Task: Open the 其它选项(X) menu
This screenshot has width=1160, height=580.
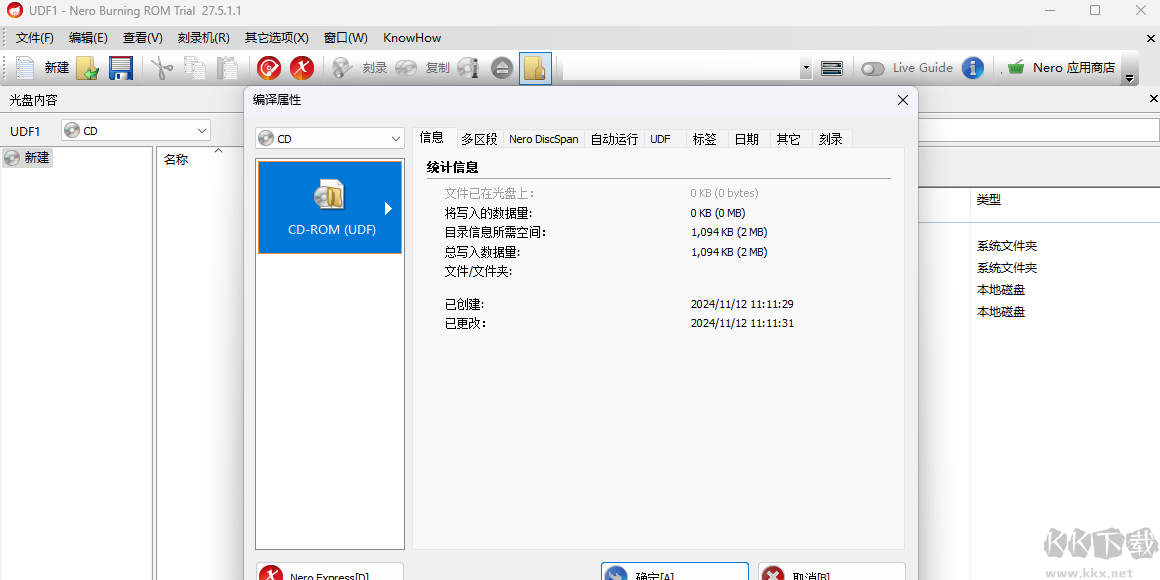Action: click(x=277, y=38)
